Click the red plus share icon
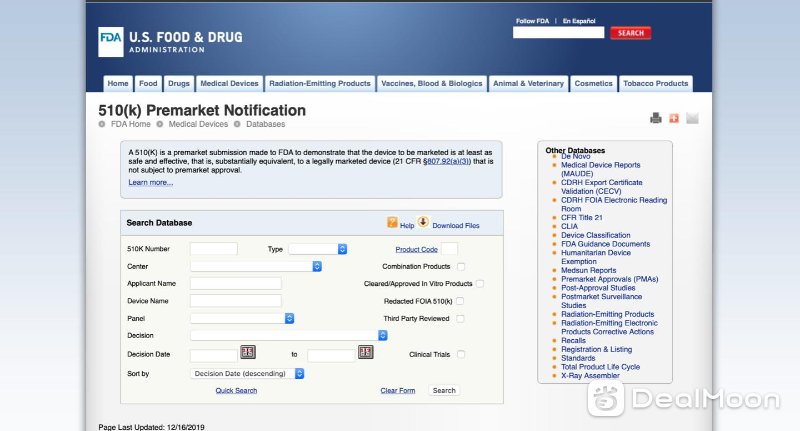The image size is (800, 431). click(x=674, y=118)
